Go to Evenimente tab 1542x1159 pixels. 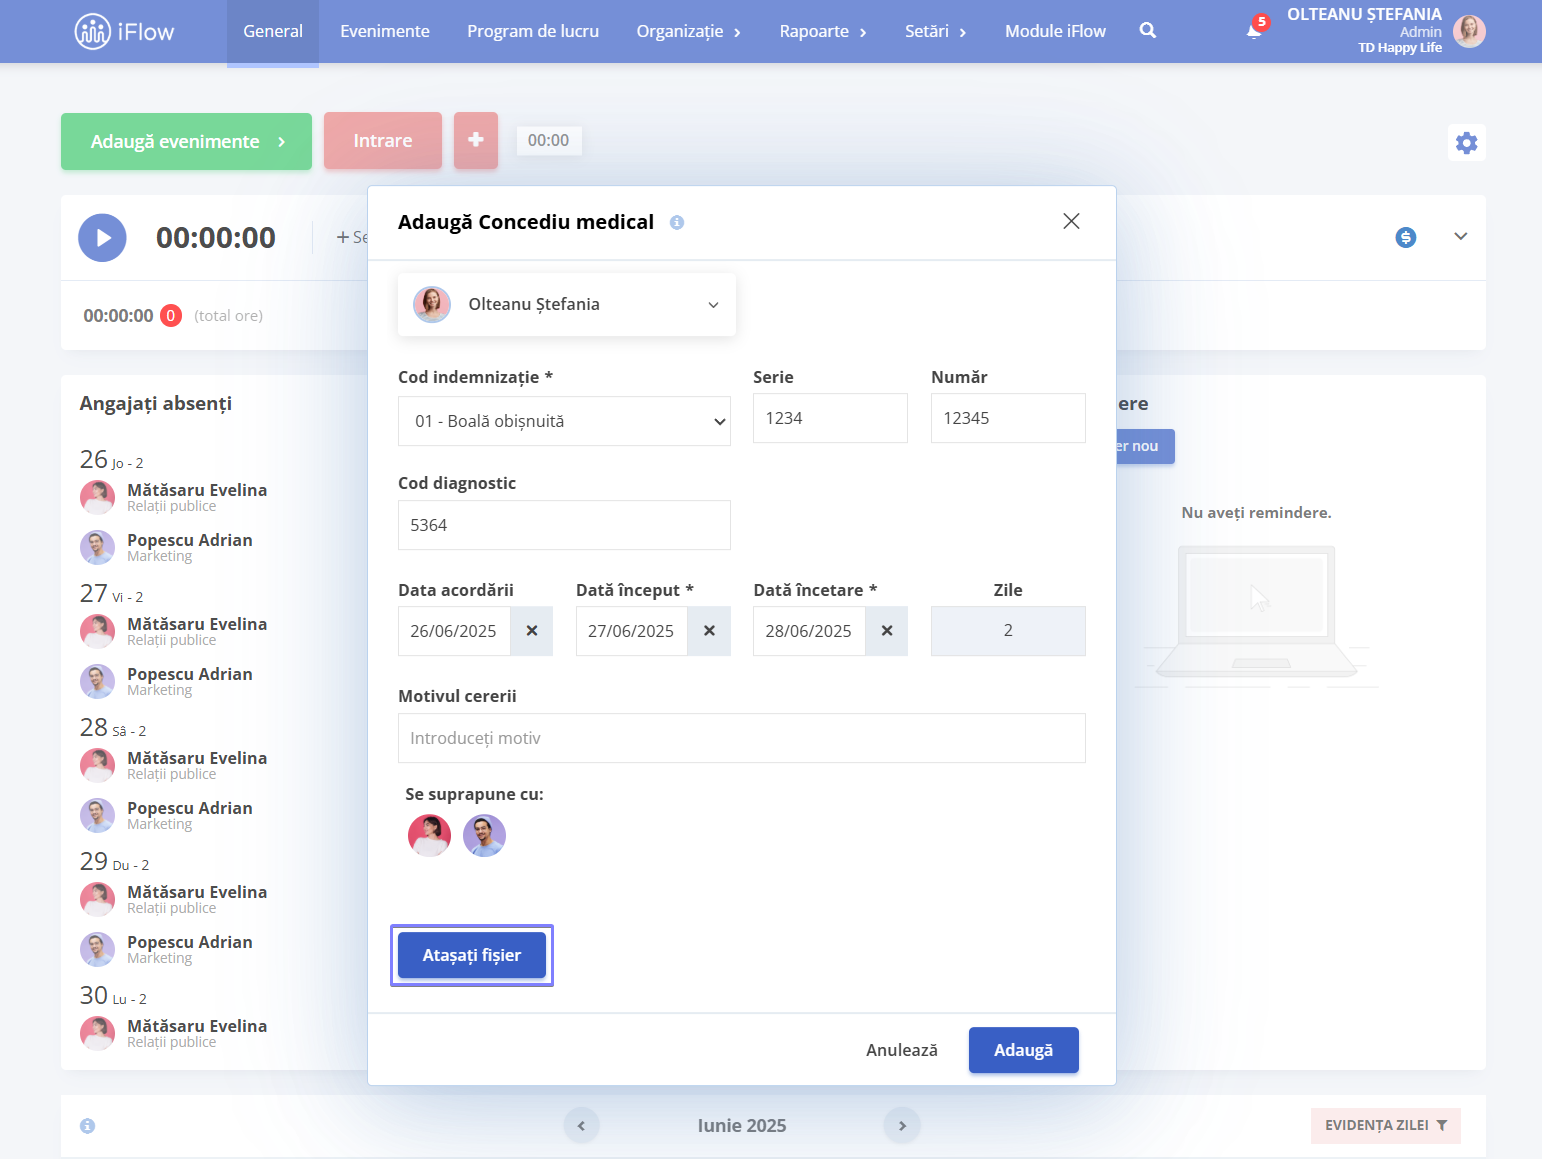click(x=385, y=31)
